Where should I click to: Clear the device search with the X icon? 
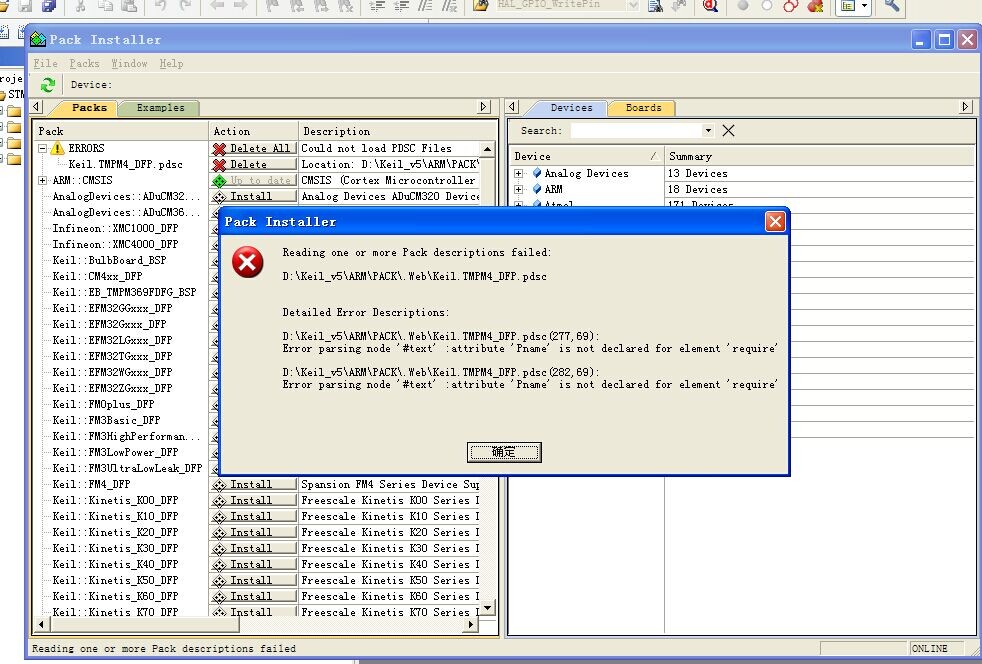(728, 130)
